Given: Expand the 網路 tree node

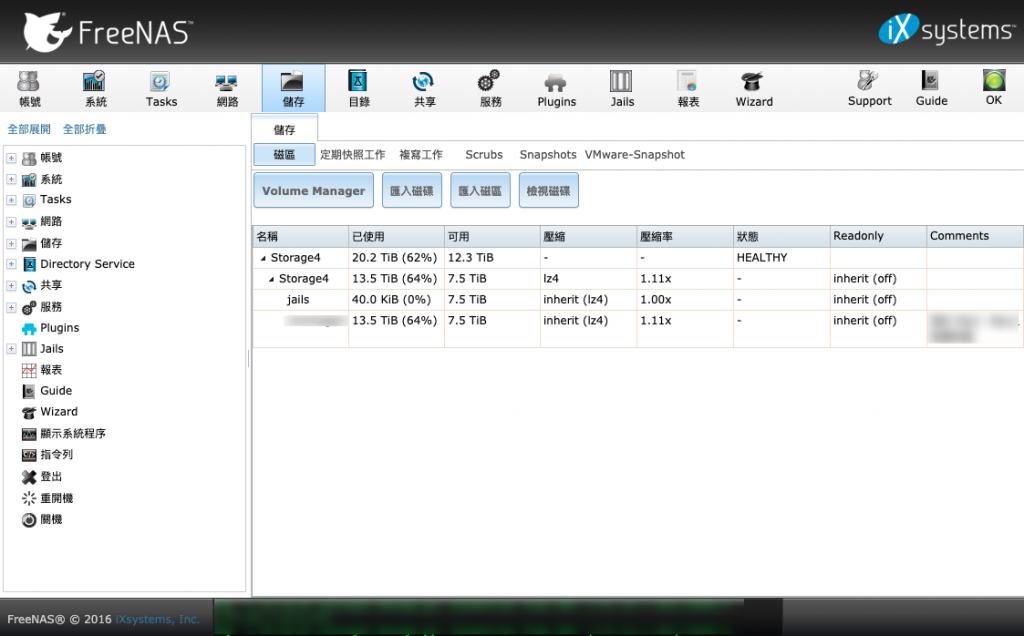Looking at the screenshot, I should tap(11, 222).
